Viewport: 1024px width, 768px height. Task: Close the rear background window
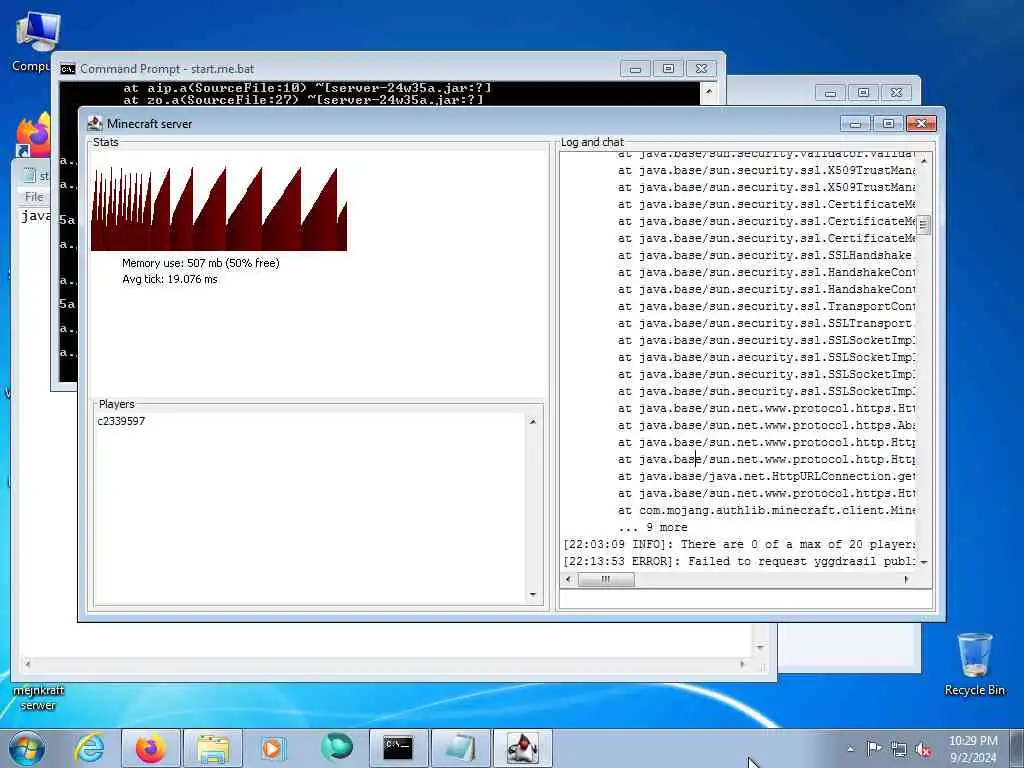point(897,93)
